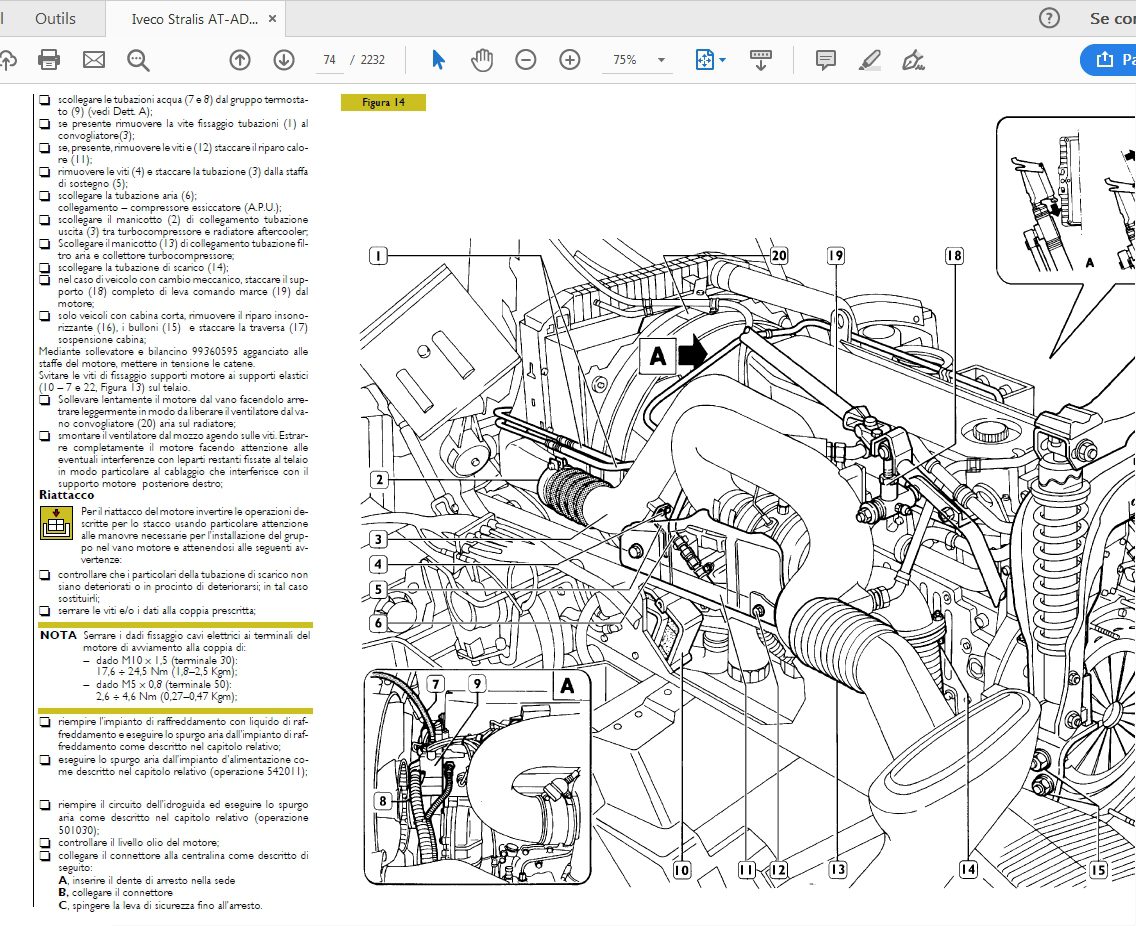Click the fit page to window icon
The width and height of the screenshot is (1136, 926).
pos(704,59)
